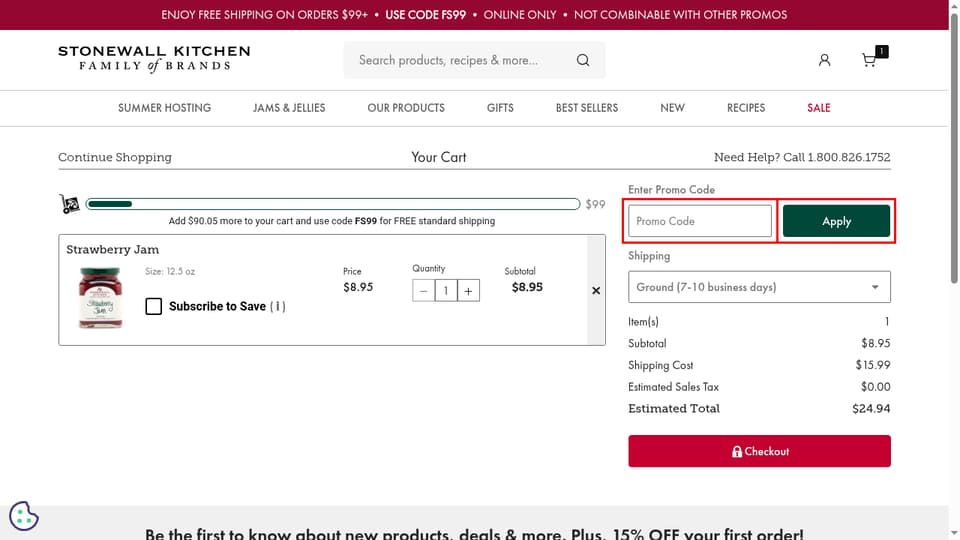The width and height of the screenshot is (960, 540).
Task: Open the Sale menu item
Action: (819, 108)
